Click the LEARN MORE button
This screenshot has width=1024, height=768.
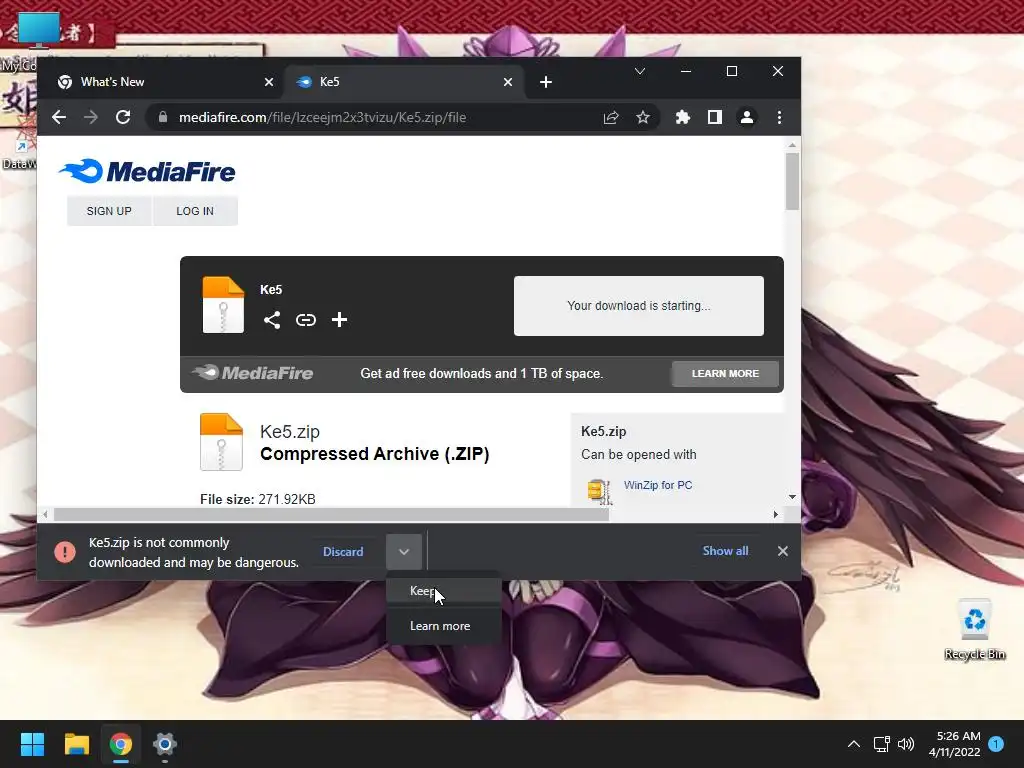click(x=725, y=374)
